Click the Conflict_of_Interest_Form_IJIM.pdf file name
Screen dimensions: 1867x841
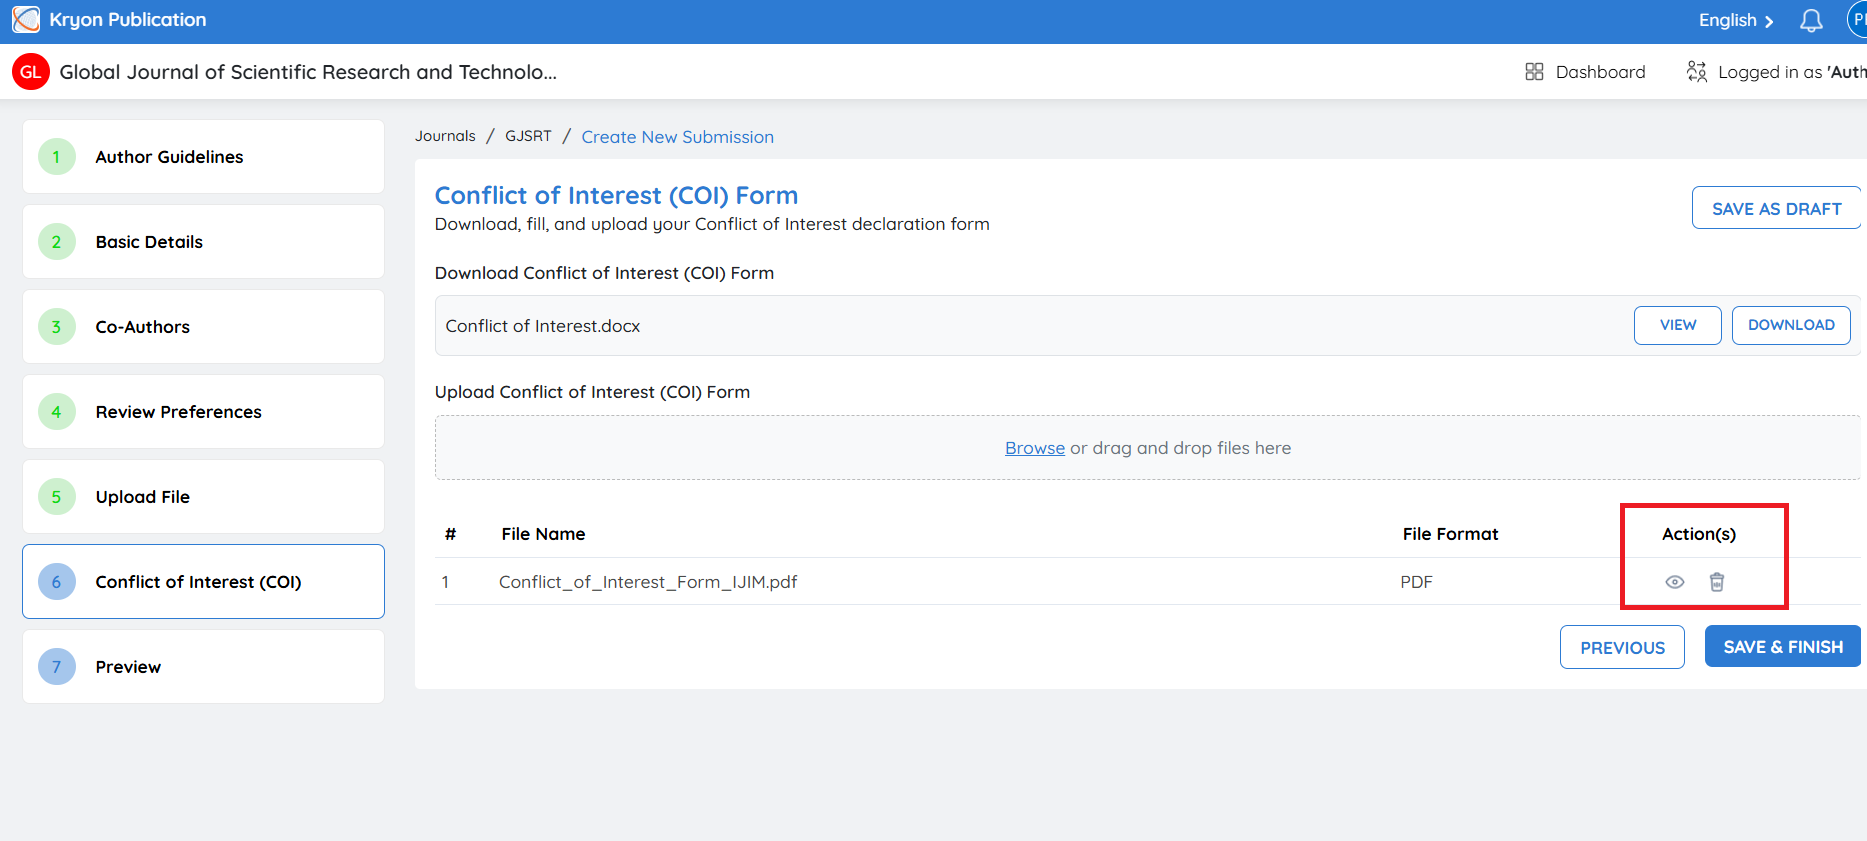648,582
